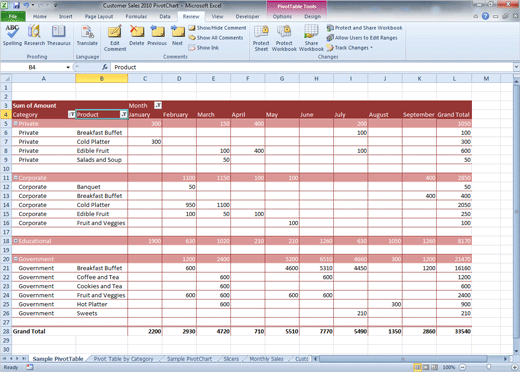Go to Previous comment
Image resolution: width=520 pixels, height=372 pixels.
pyautogui.click(x=157, y=35)
